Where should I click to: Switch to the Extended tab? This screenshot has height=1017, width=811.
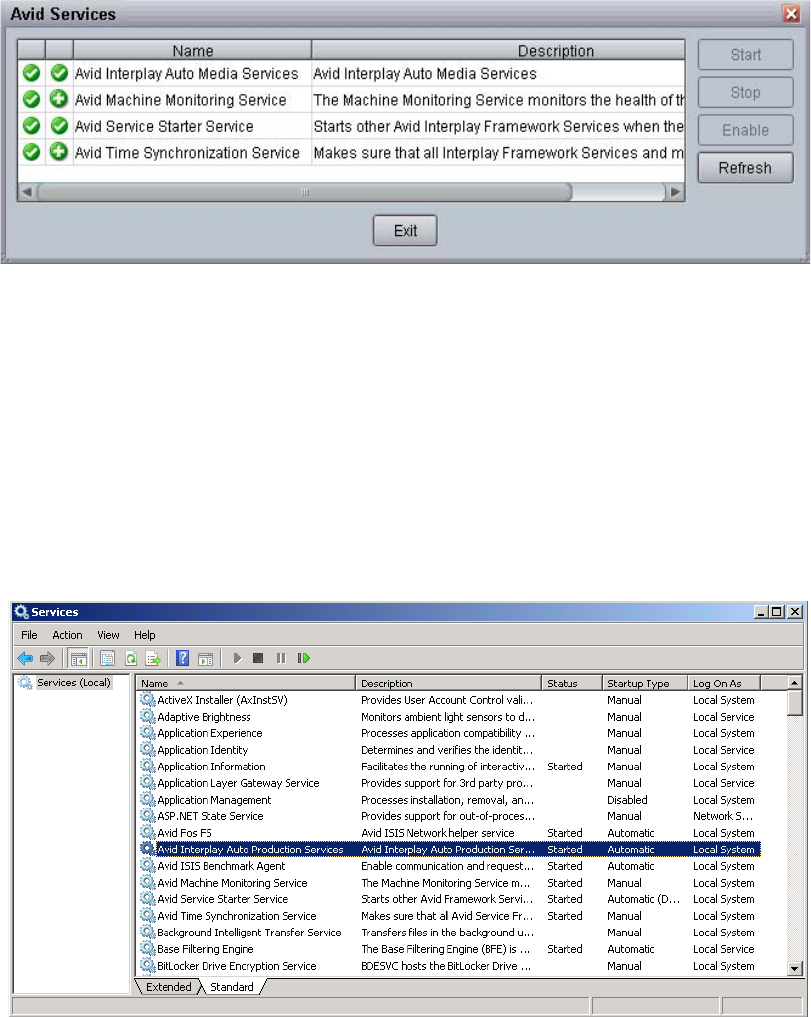[168, 987]
